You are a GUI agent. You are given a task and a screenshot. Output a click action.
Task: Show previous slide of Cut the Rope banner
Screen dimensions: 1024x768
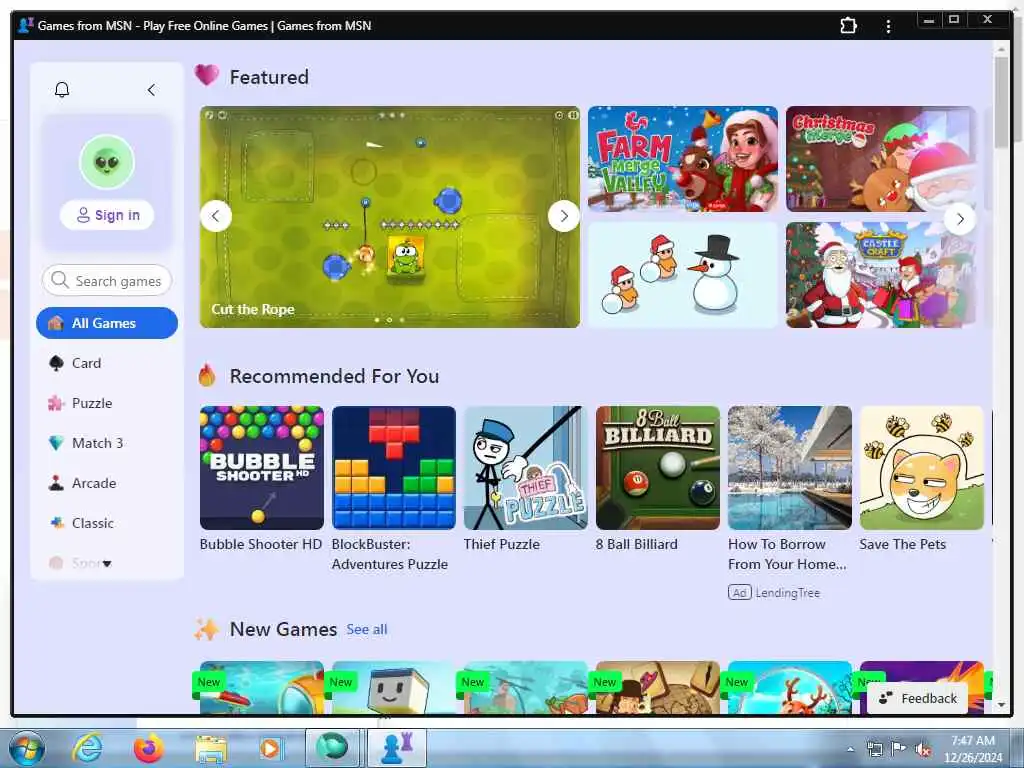coord(216,216)
